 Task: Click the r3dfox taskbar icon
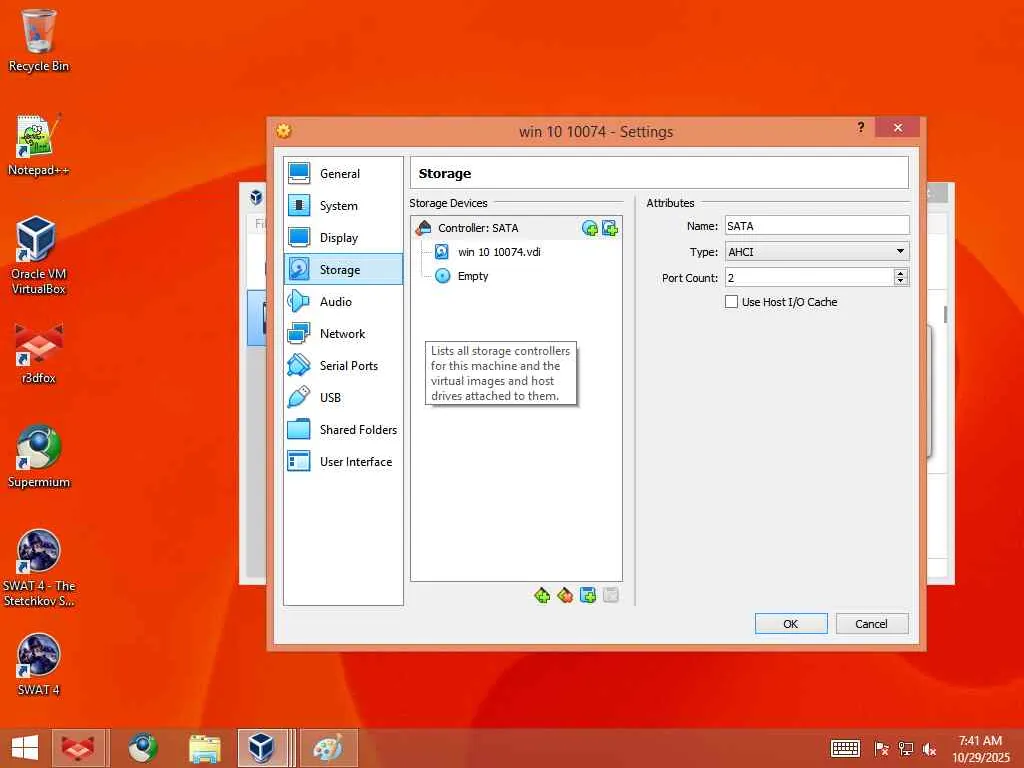click(78, 748)
